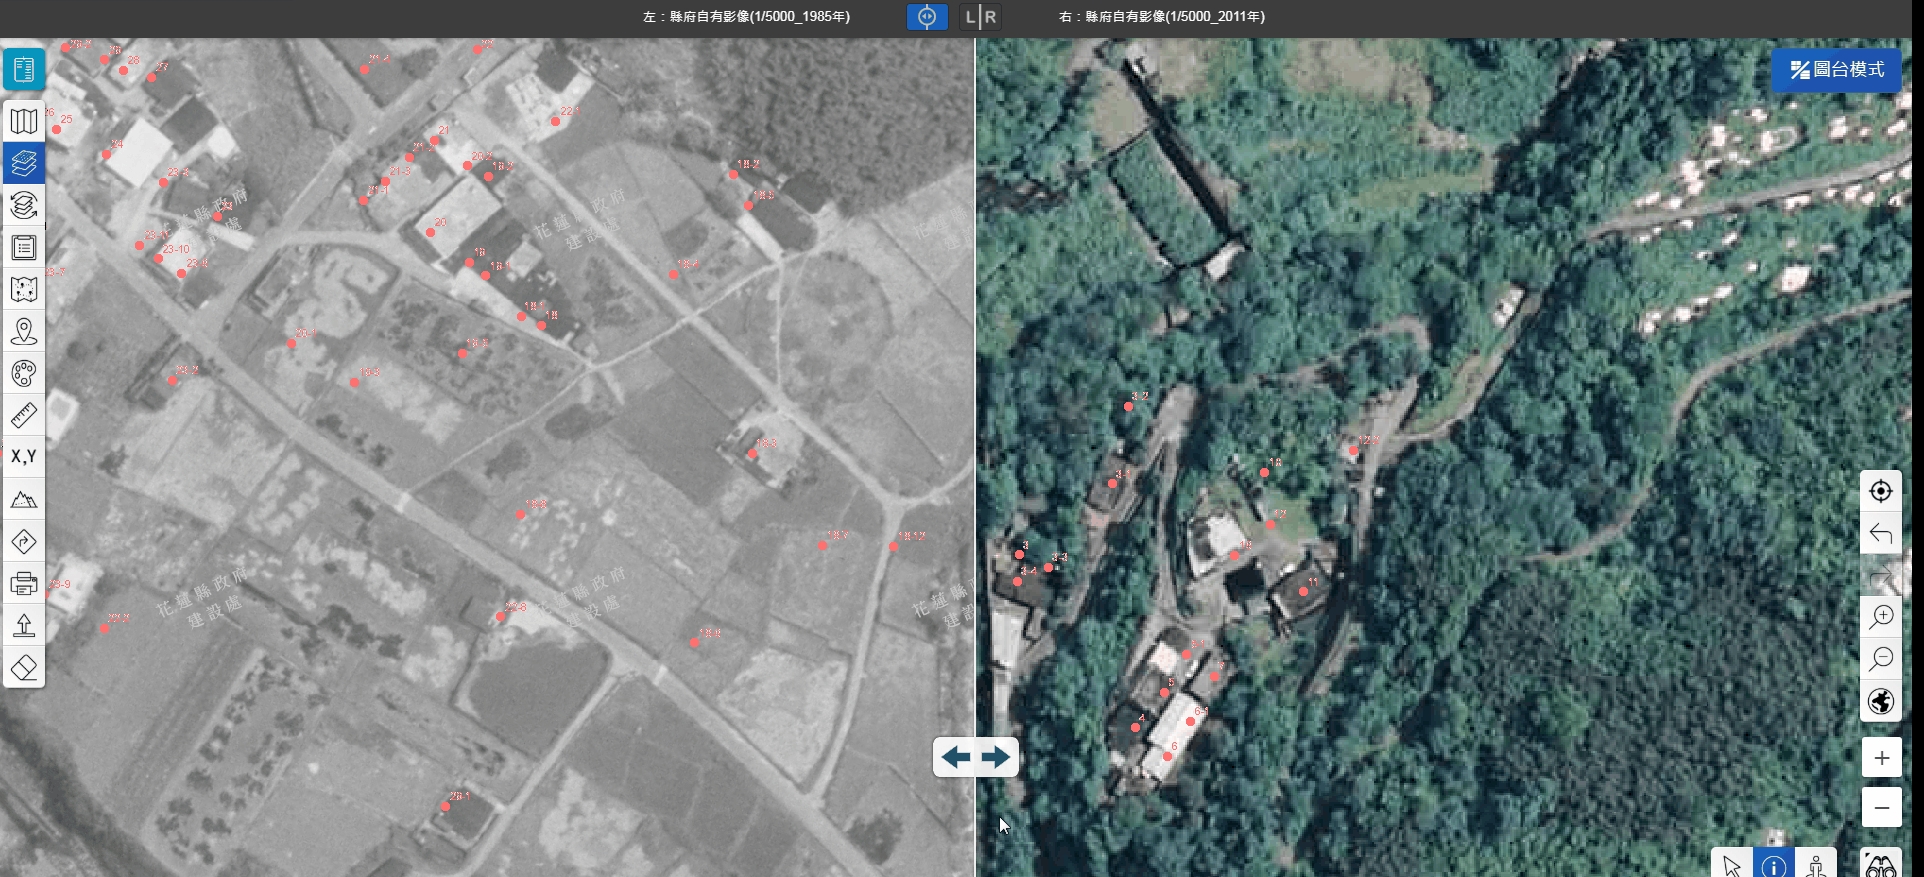Open the terrain mountain profile tool

[x=24, y=499]
